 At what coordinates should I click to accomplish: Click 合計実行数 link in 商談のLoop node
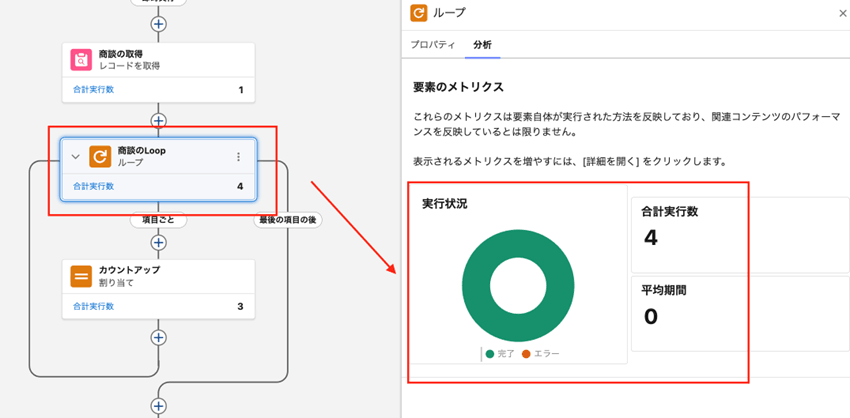click(x=93, y=186)
